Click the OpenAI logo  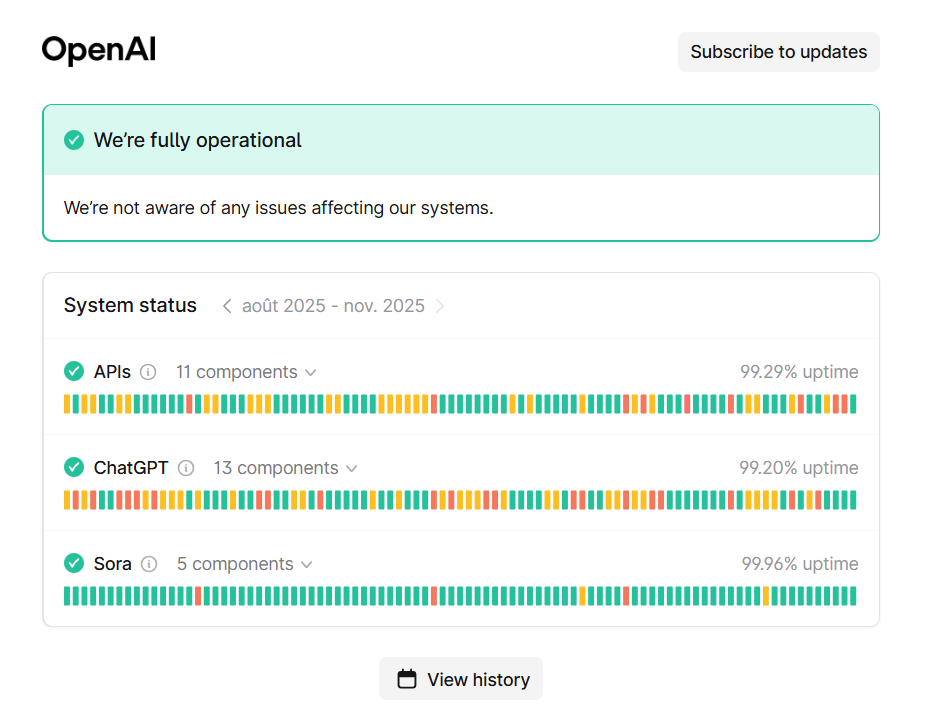[99, 50]
